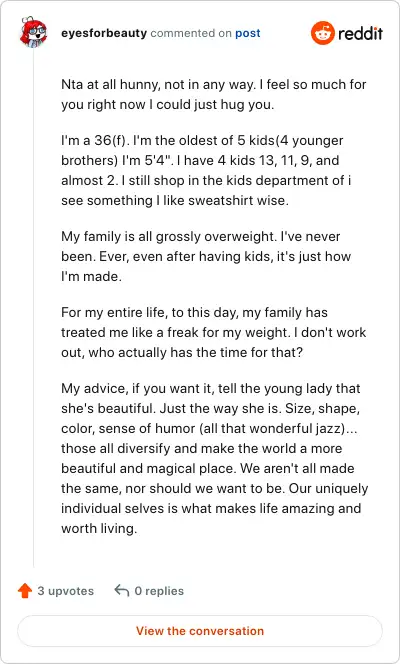Click the paragraph starting "My family is all"
This screenshot has height=664, width=400.
click(206, 257)
